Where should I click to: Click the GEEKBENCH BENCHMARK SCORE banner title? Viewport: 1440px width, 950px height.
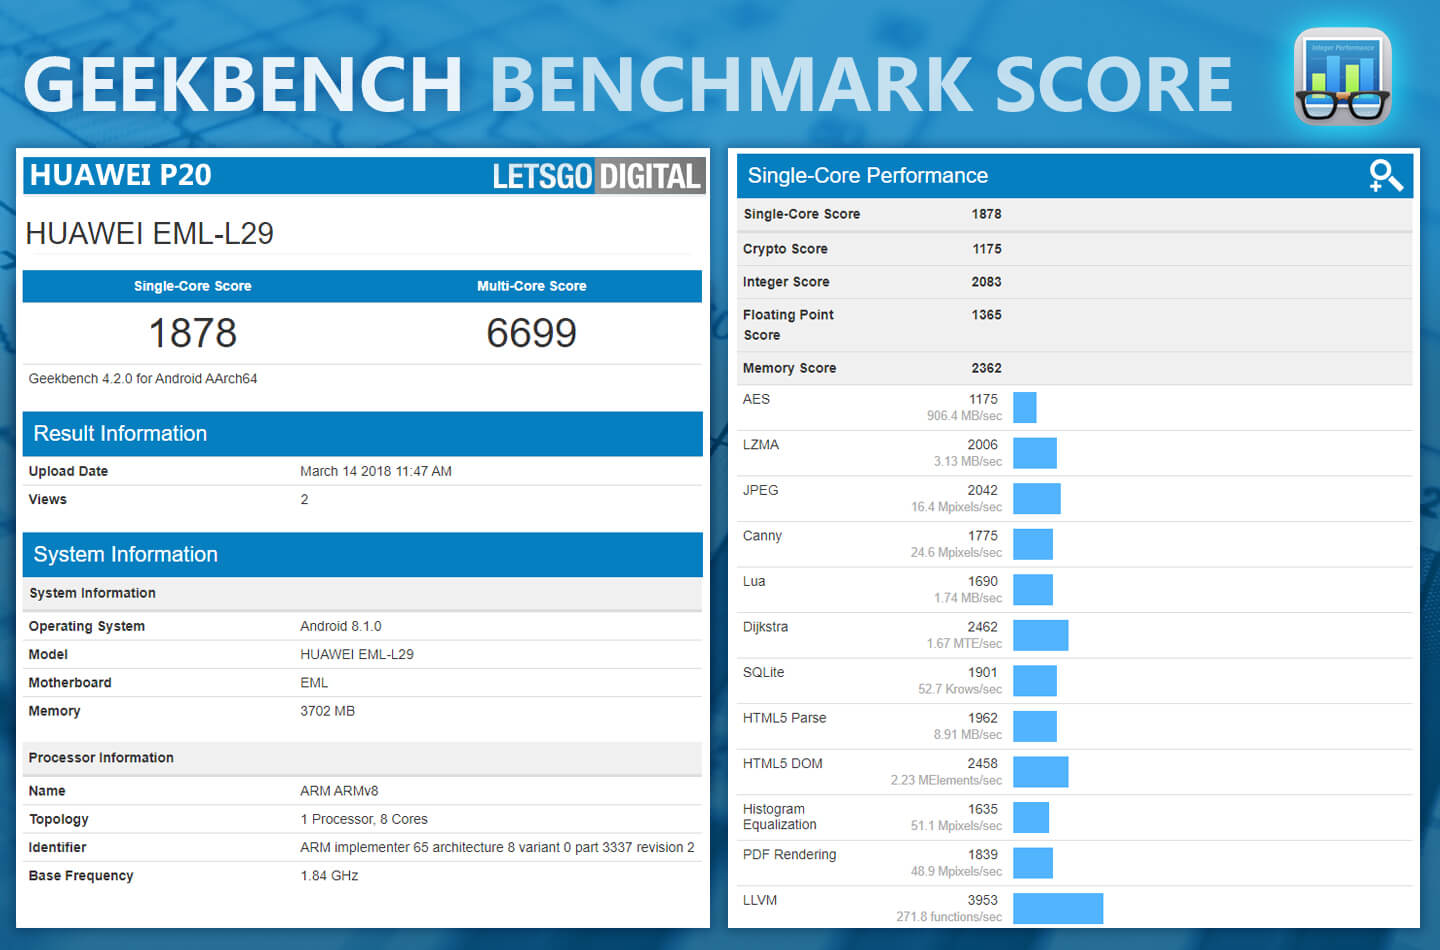pyautogui.click(x=628, y=84)
